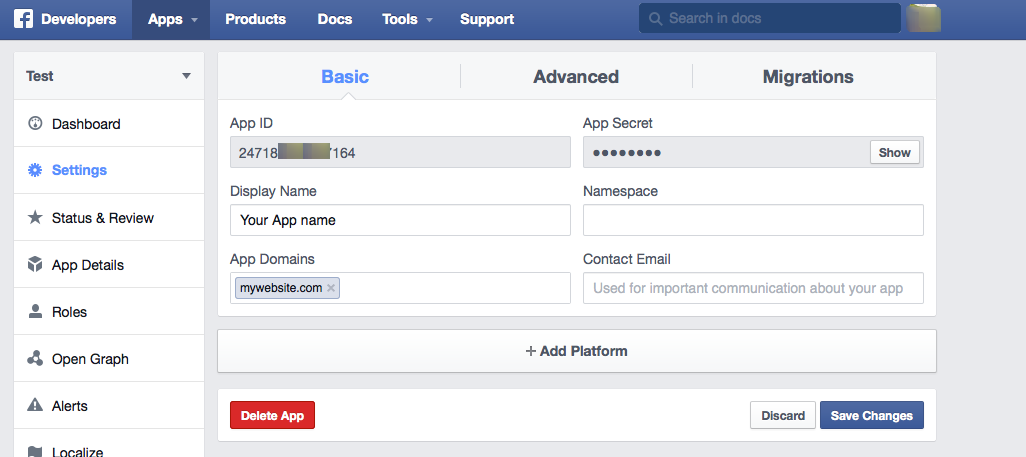This screenshot has height=457, width=1026.
Task: Expand the Test app selector dropdown
Action: click(109, 76)
